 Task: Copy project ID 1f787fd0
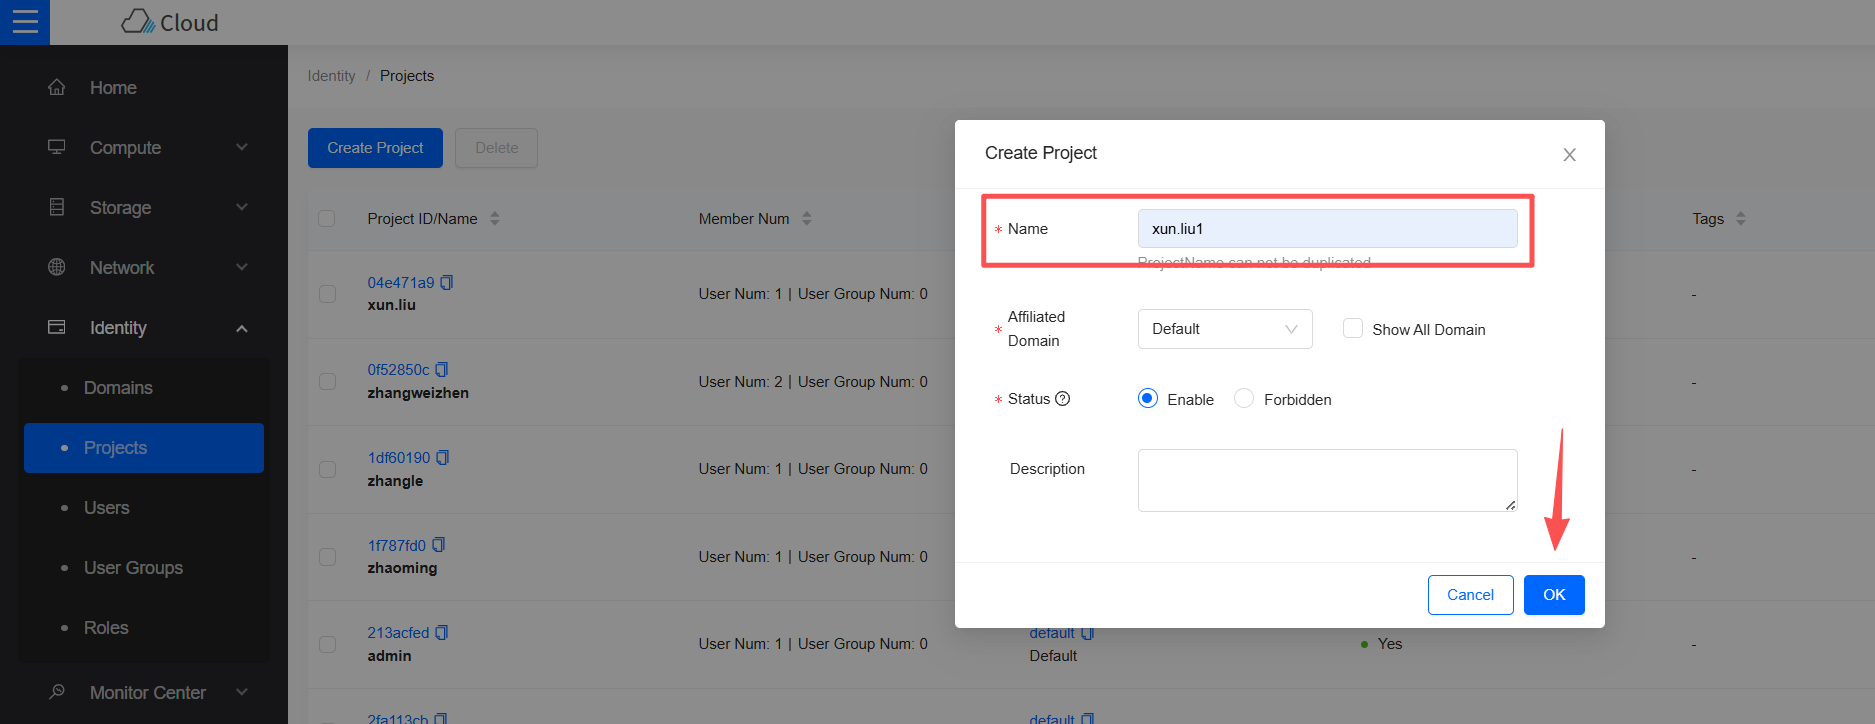tap(439, 545)
